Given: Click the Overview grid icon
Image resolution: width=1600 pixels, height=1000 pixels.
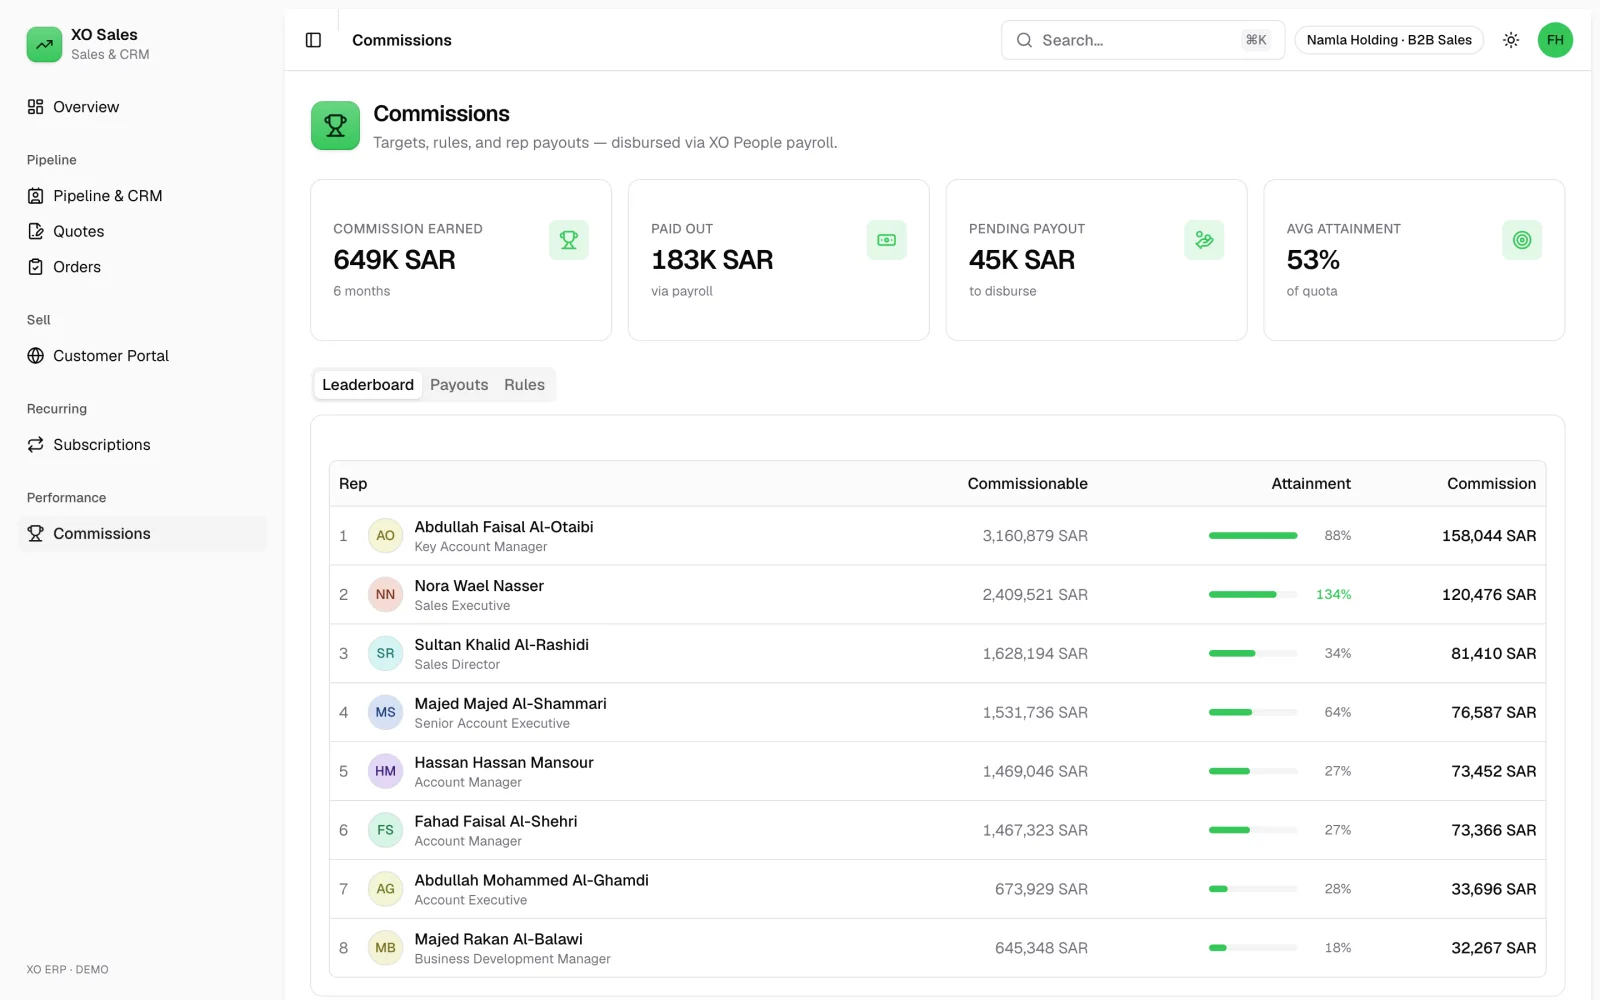Looking at the screenshot, I should click(x=36, y=107).
